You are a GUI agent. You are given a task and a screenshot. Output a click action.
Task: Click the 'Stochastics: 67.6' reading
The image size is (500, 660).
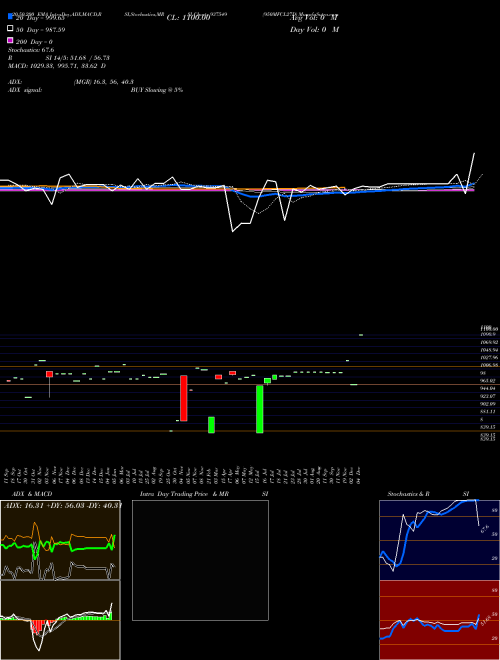[31, 50]
